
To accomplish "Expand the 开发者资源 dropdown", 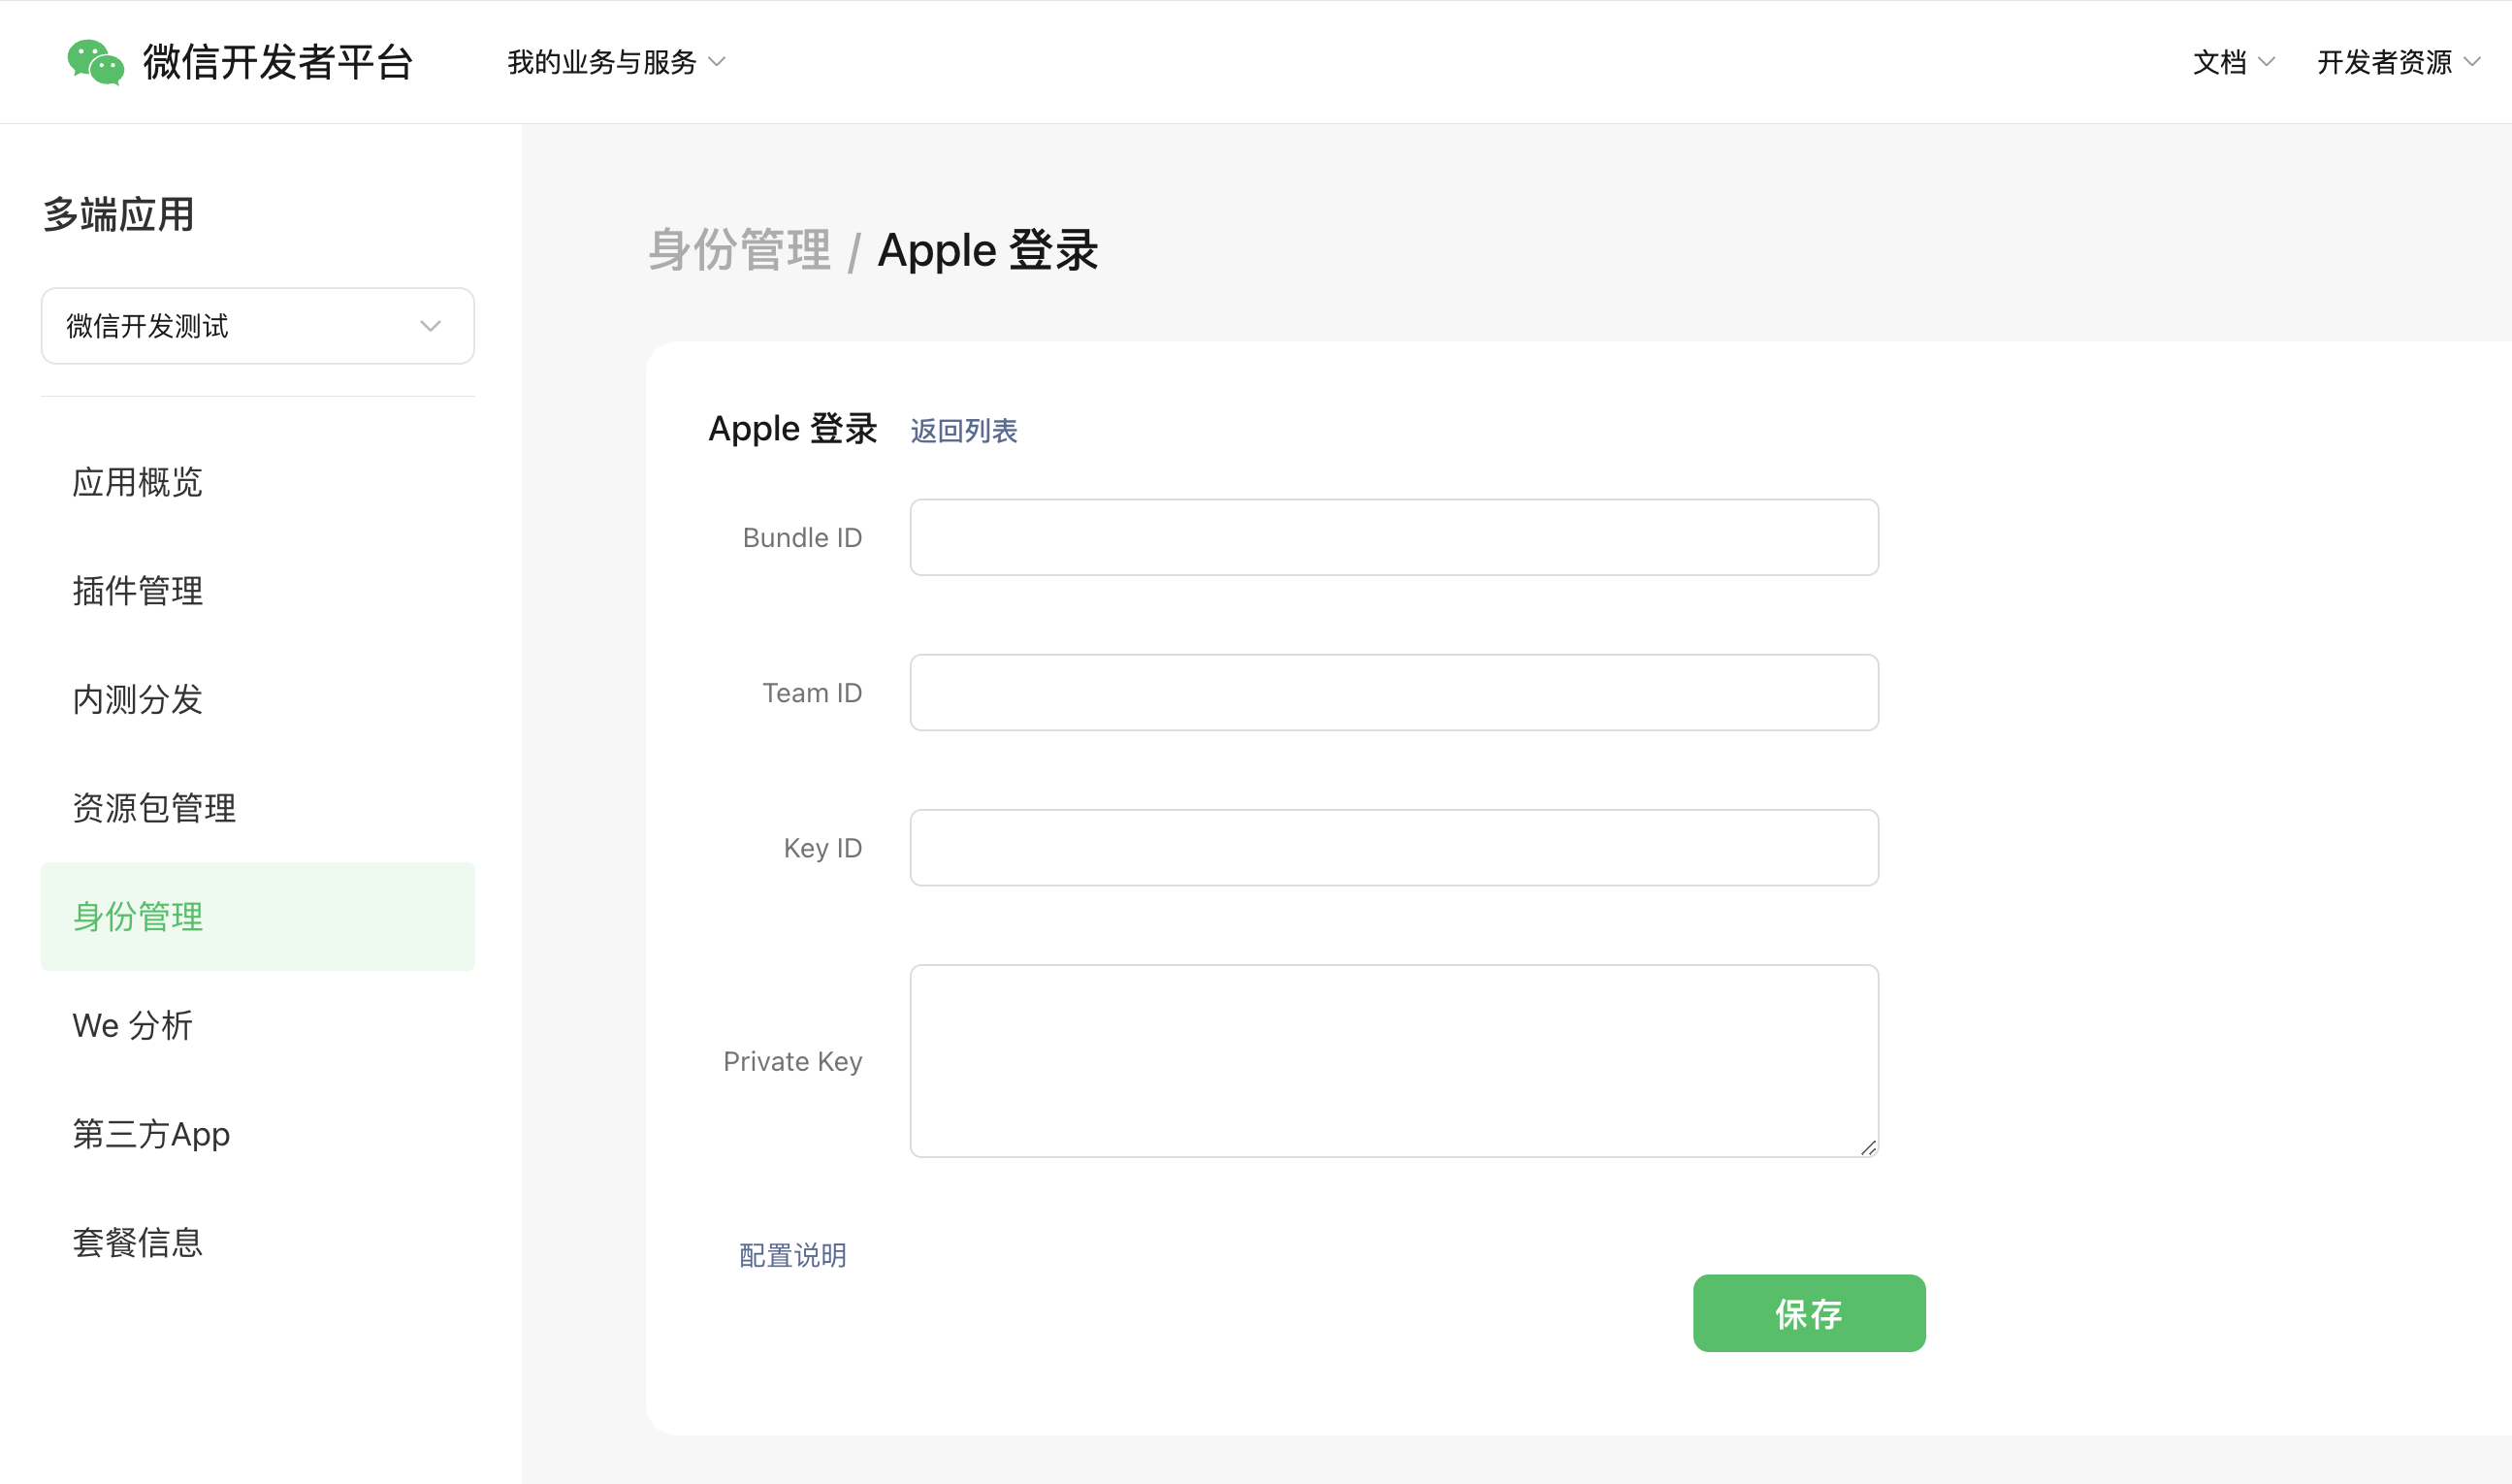I will 2399,62.
